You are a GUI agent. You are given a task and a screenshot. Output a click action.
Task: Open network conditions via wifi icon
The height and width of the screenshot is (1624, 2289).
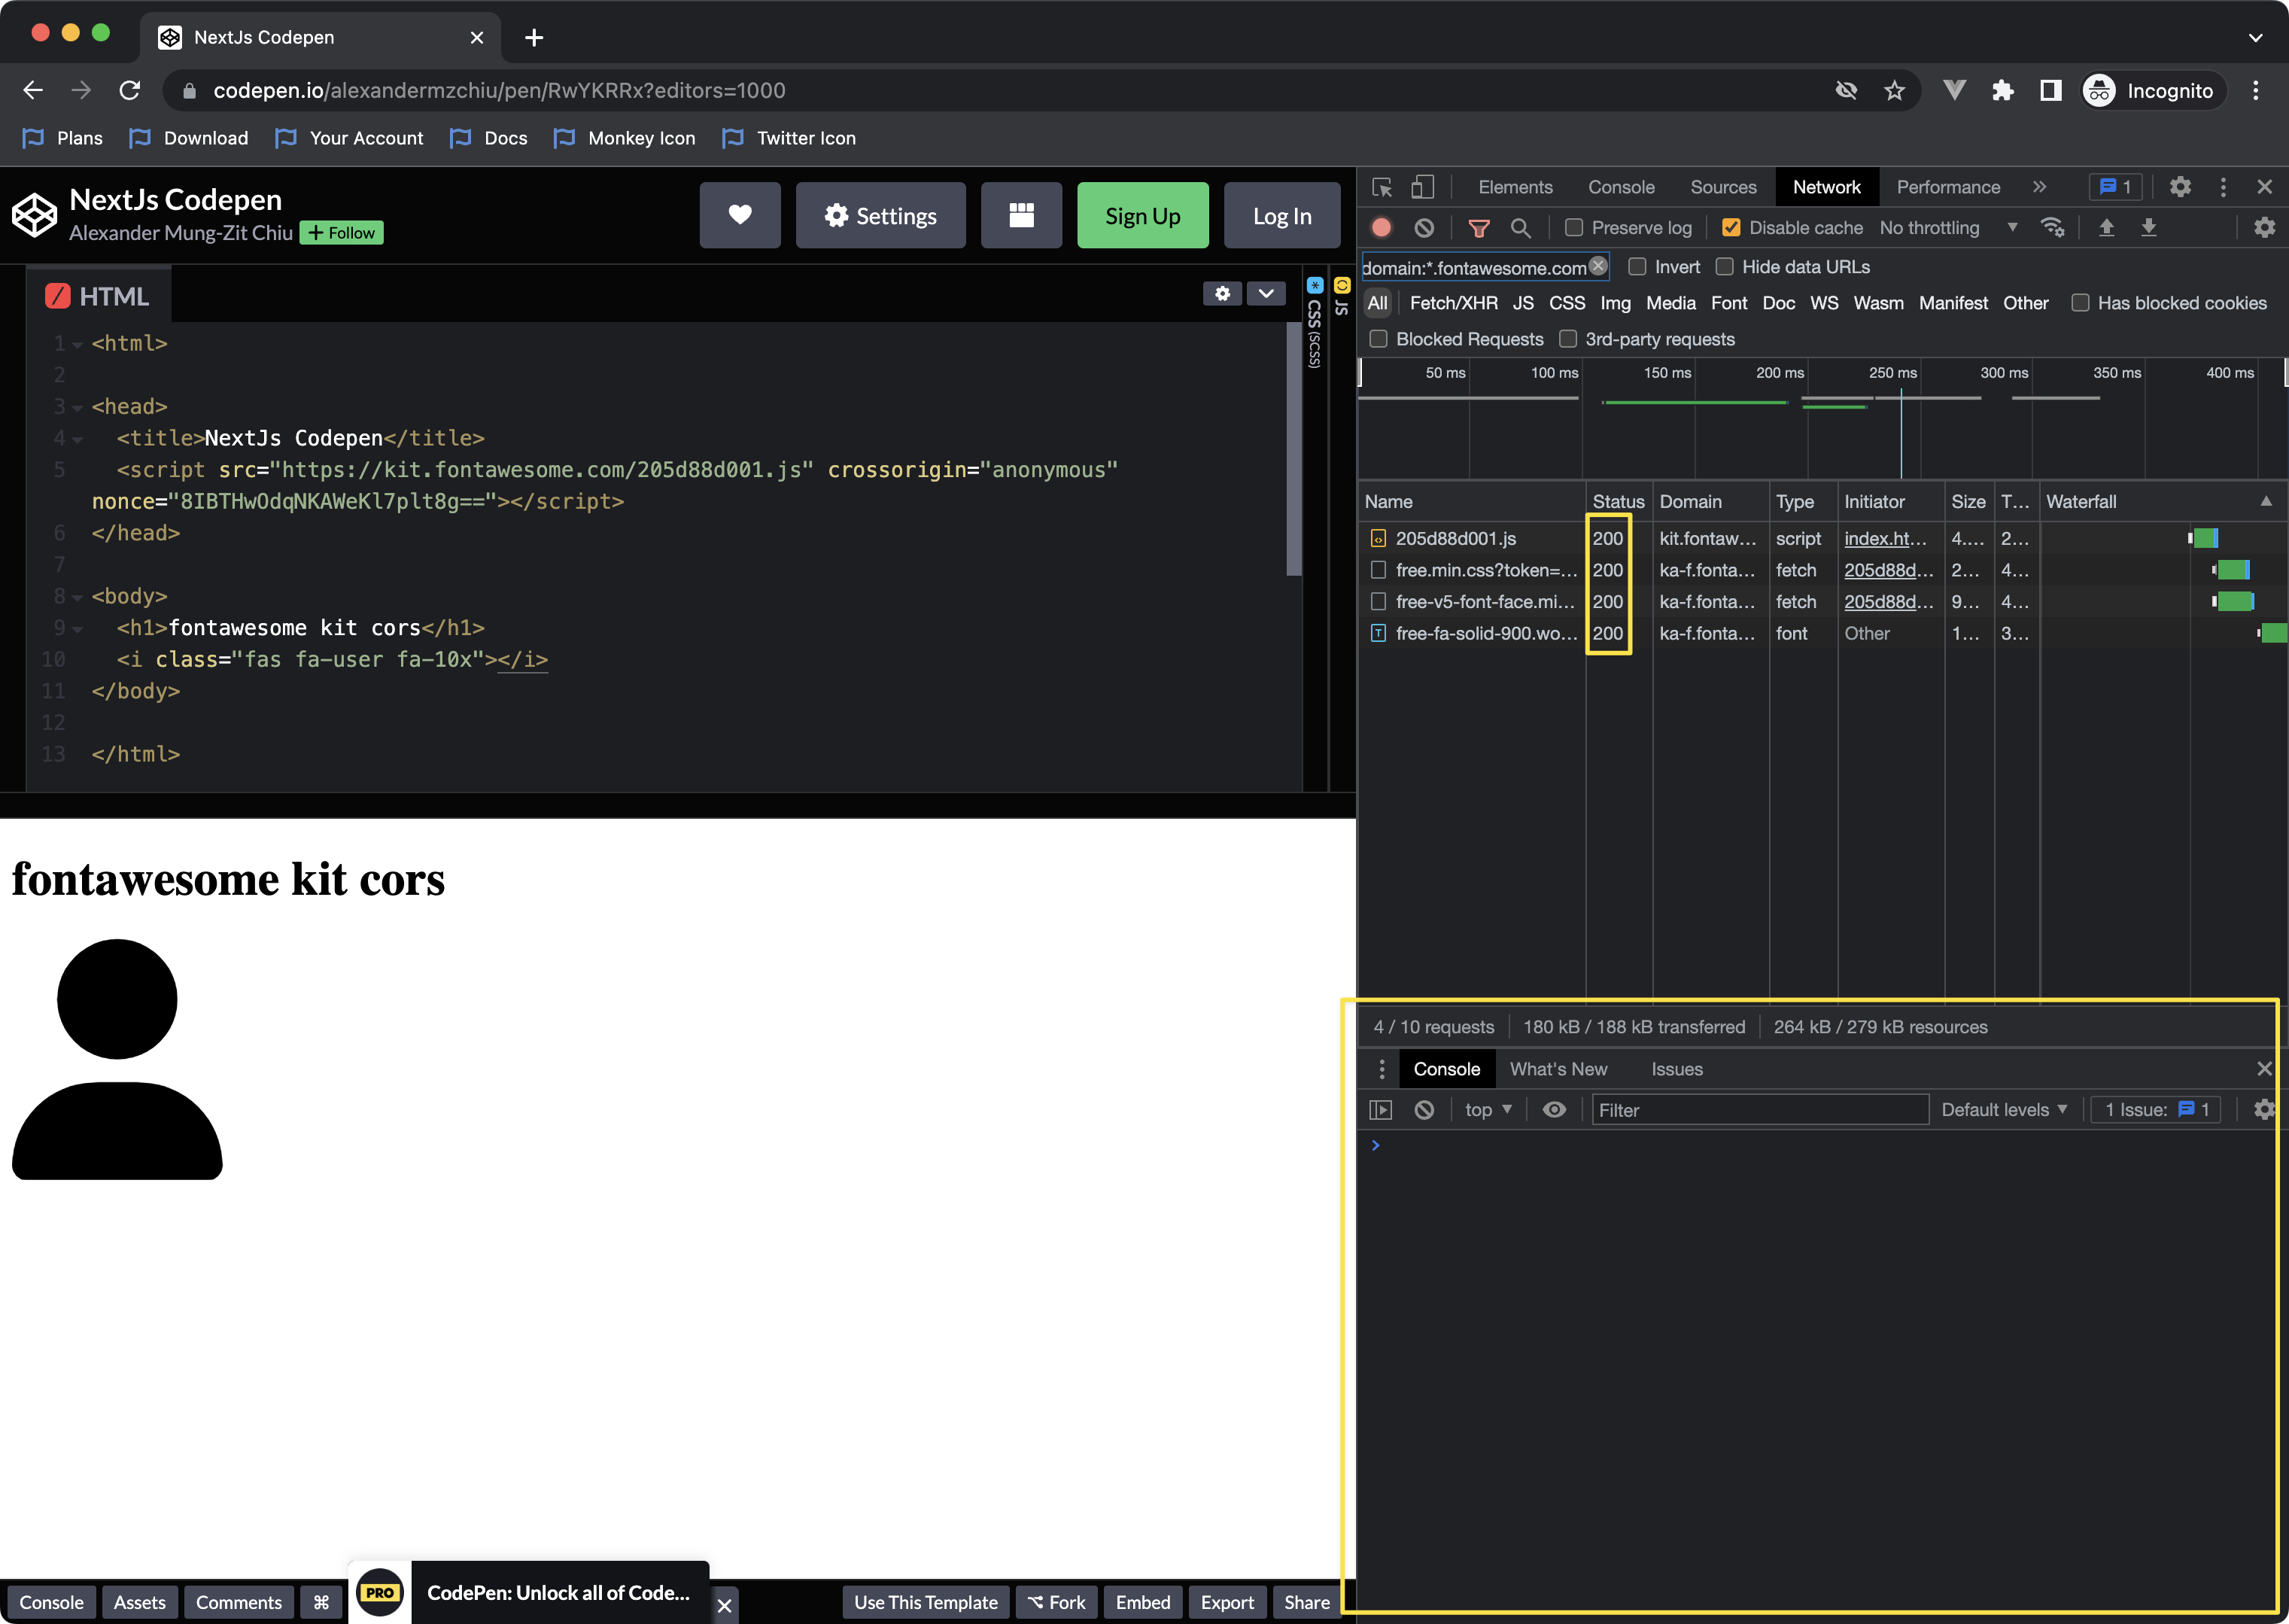[x=2053, y=227]
